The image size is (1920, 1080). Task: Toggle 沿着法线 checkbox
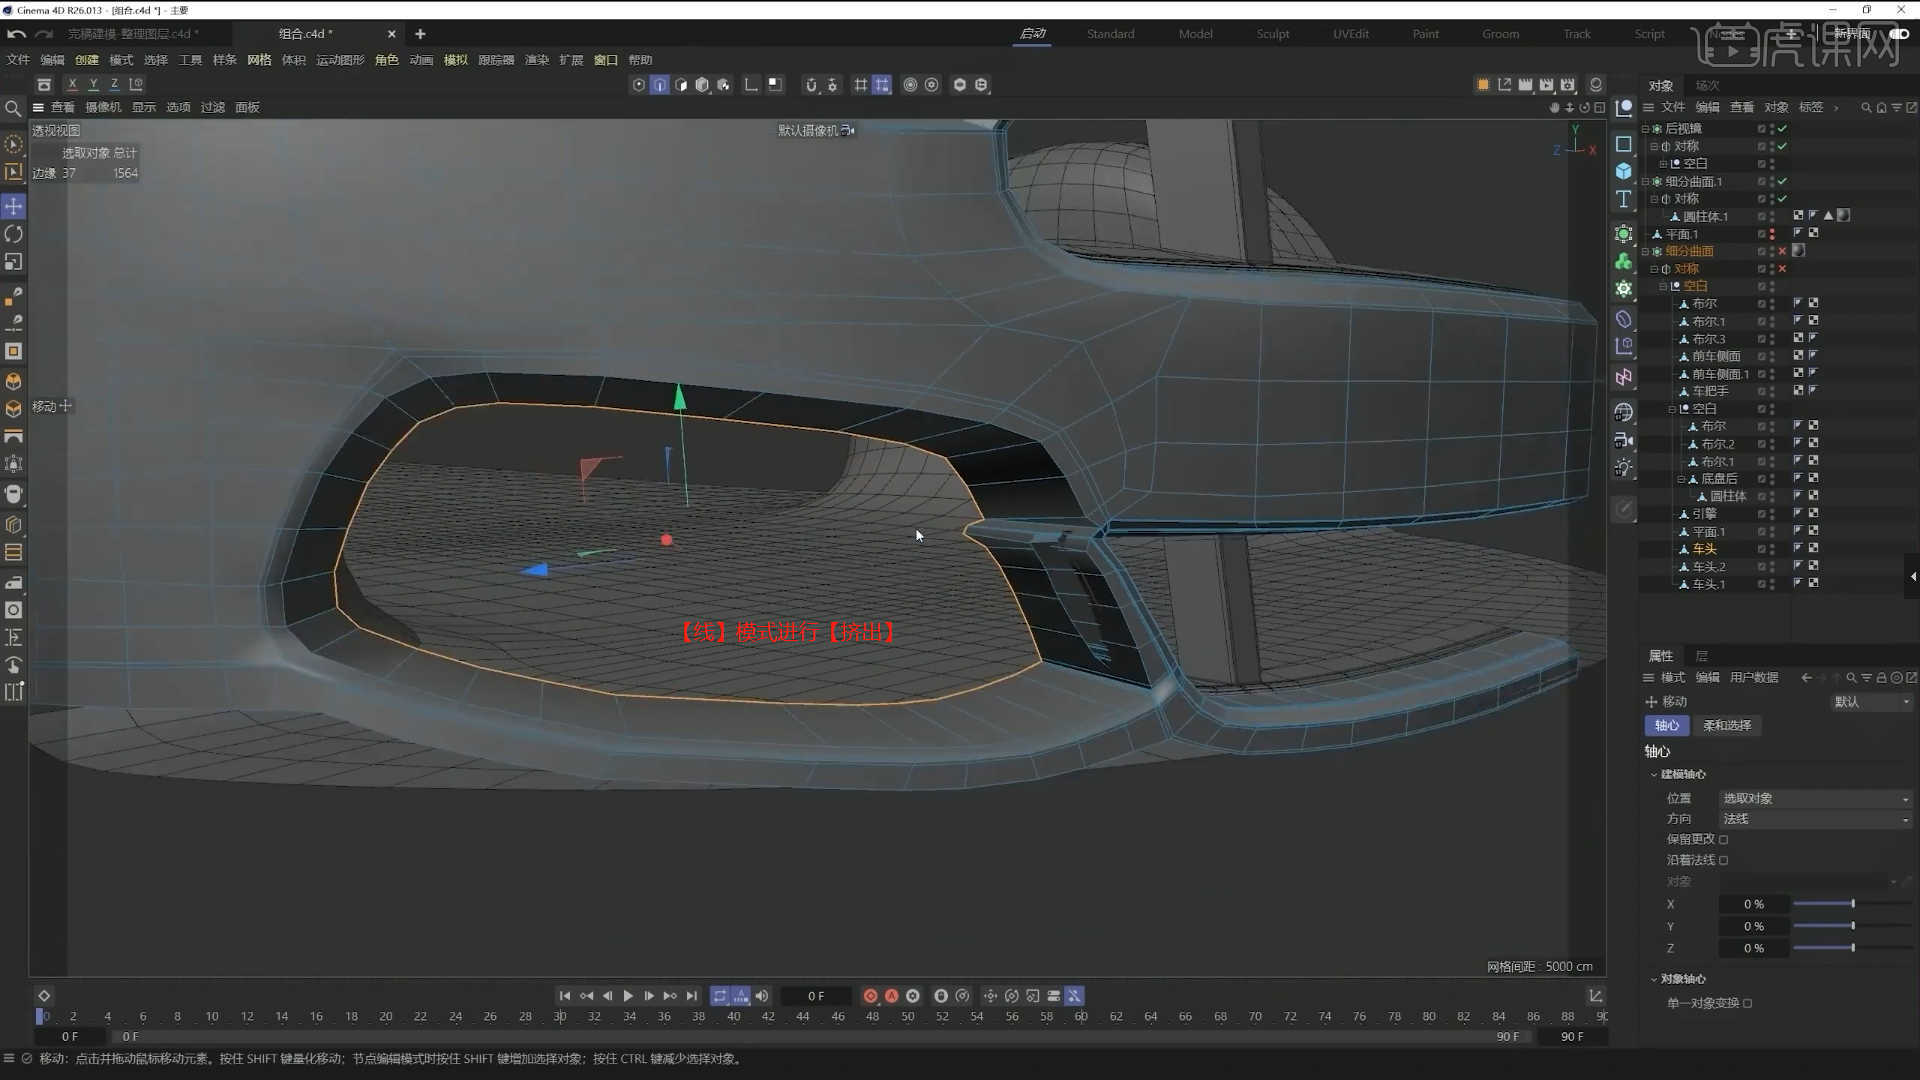pos(1723,860)
